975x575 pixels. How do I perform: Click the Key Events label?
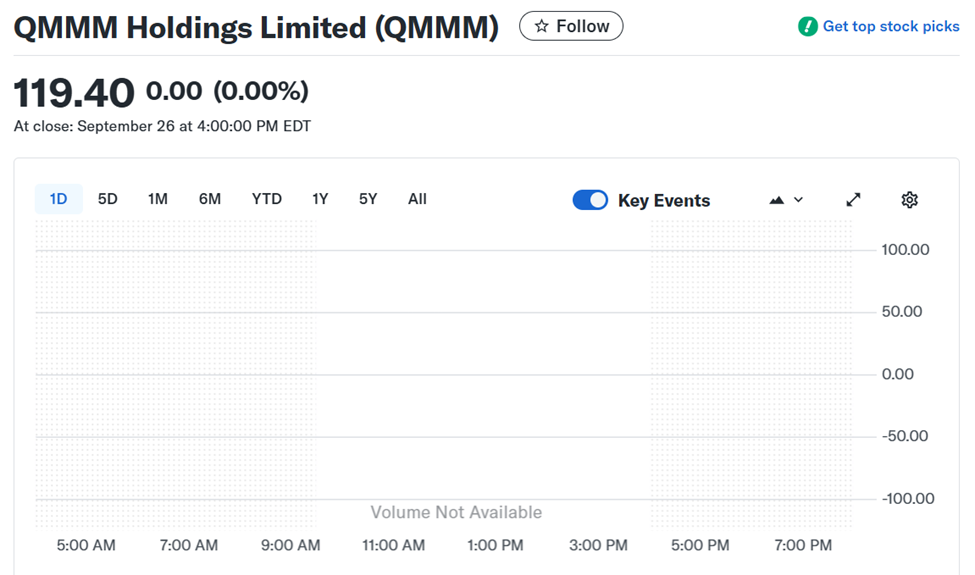click(x=664, y=201)
